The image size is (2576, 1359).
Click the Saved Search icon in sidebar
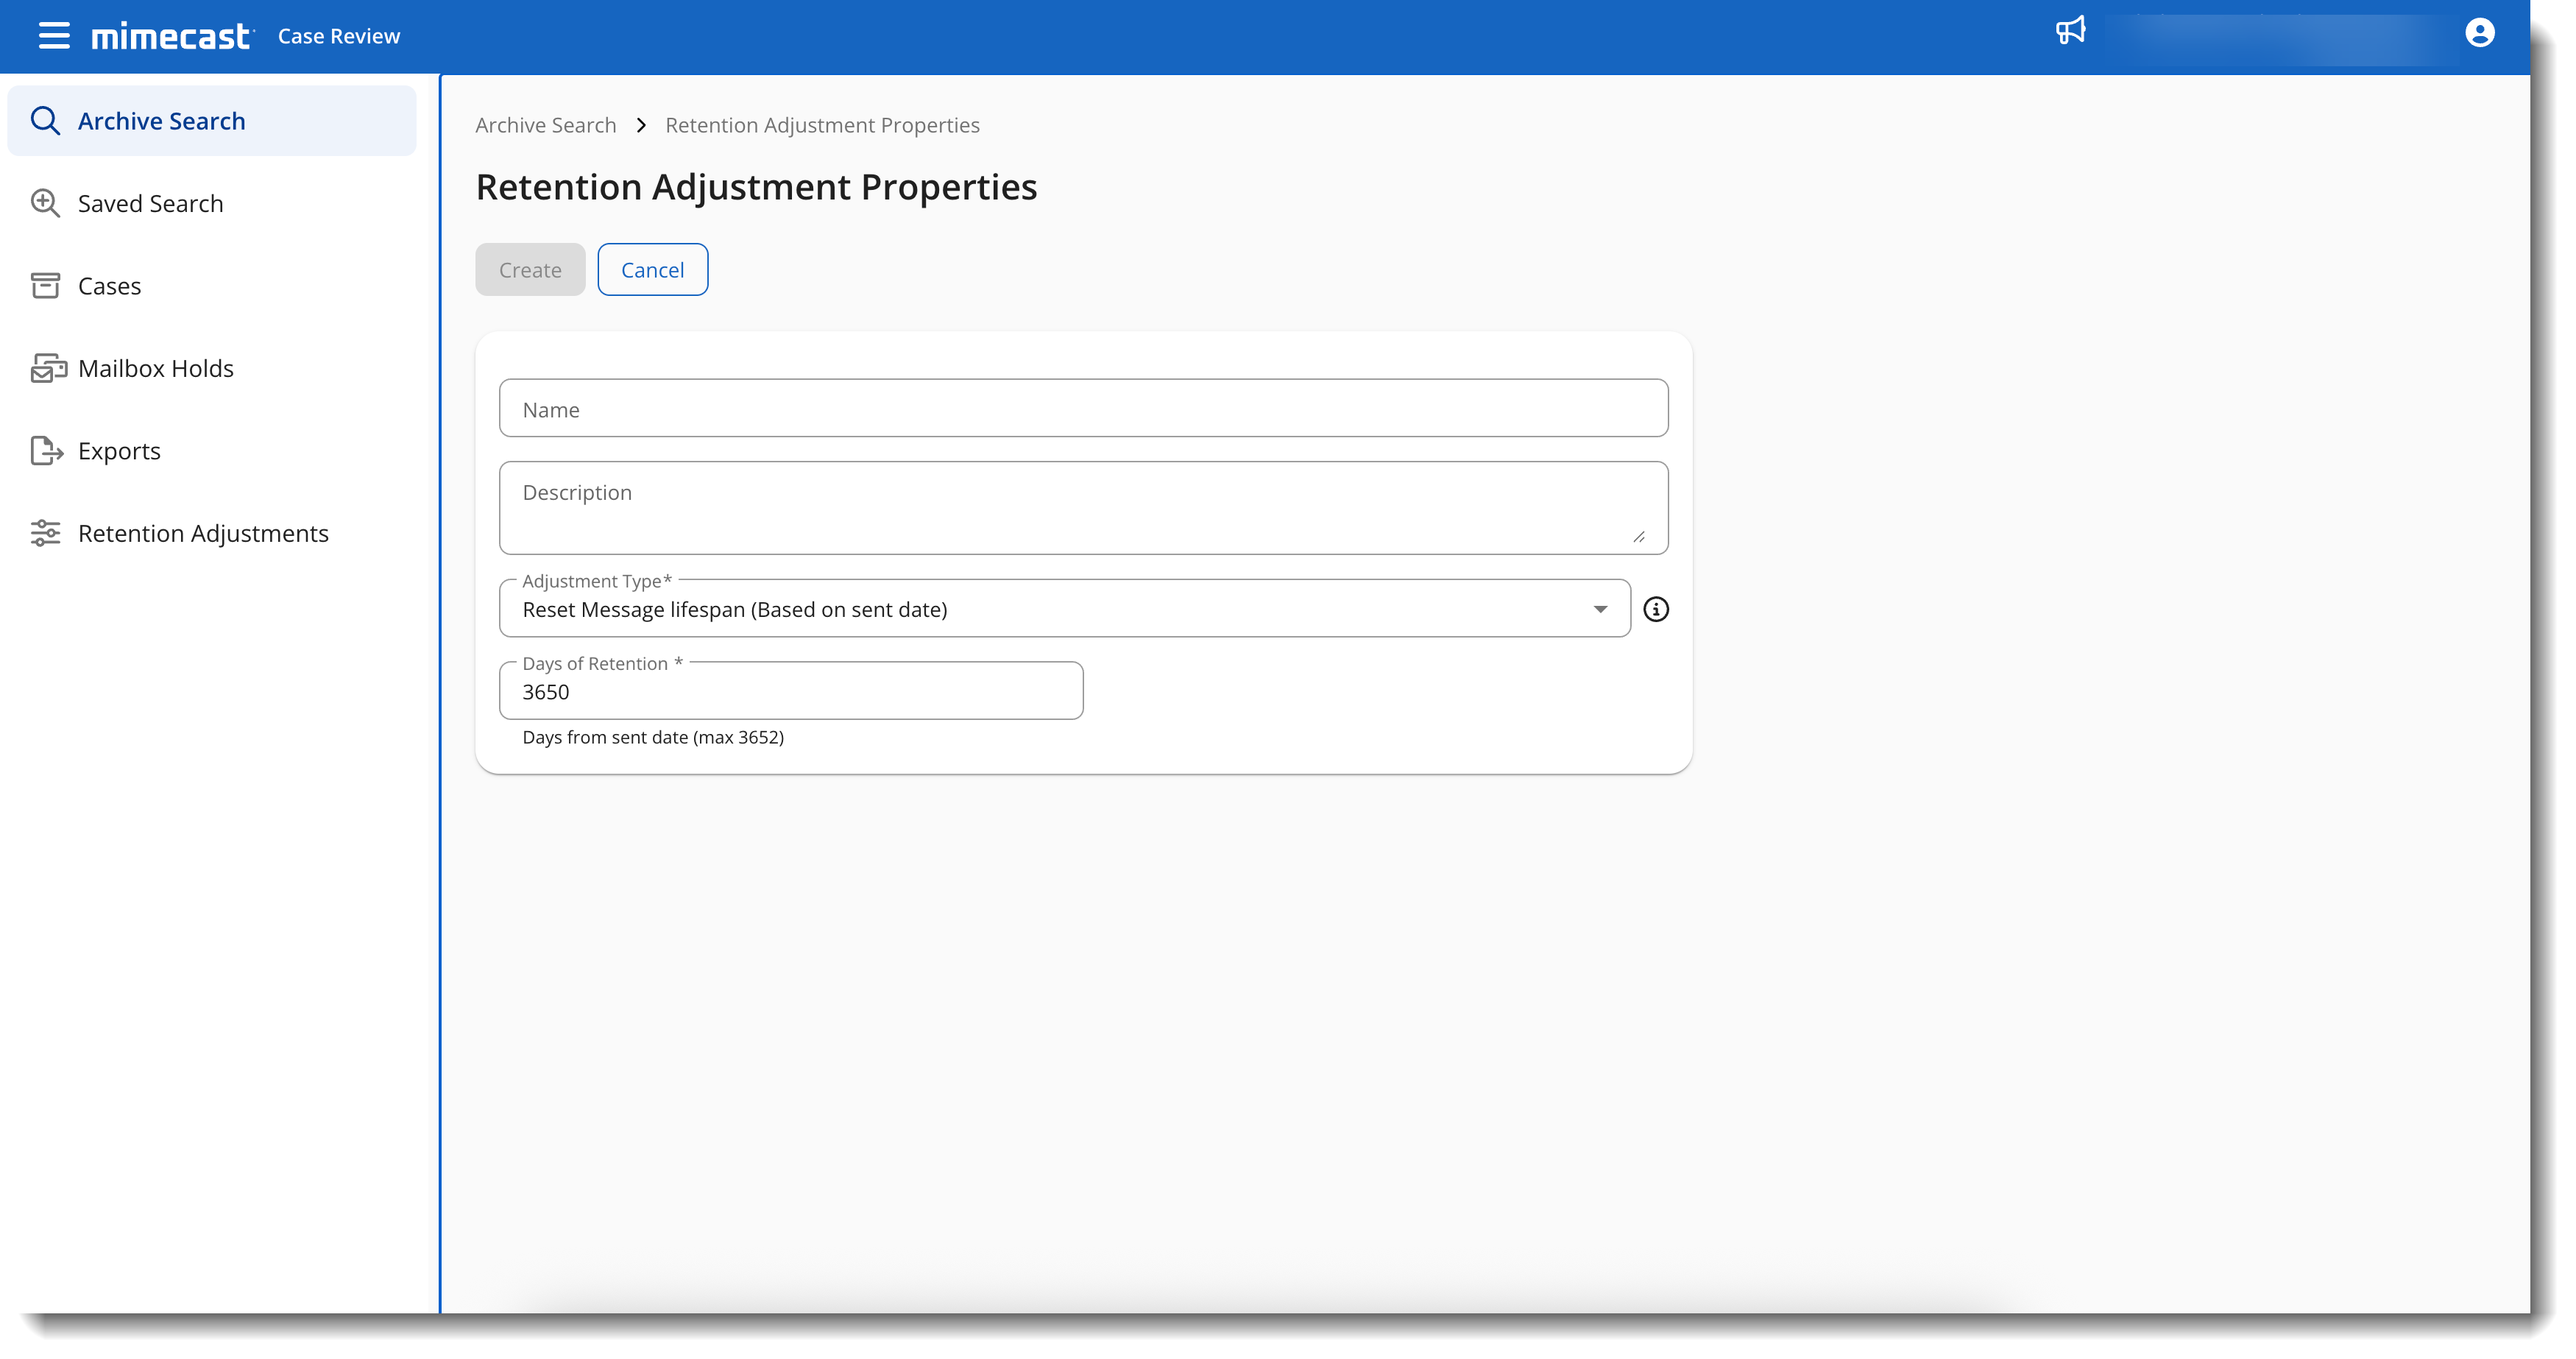pos(45,203)
